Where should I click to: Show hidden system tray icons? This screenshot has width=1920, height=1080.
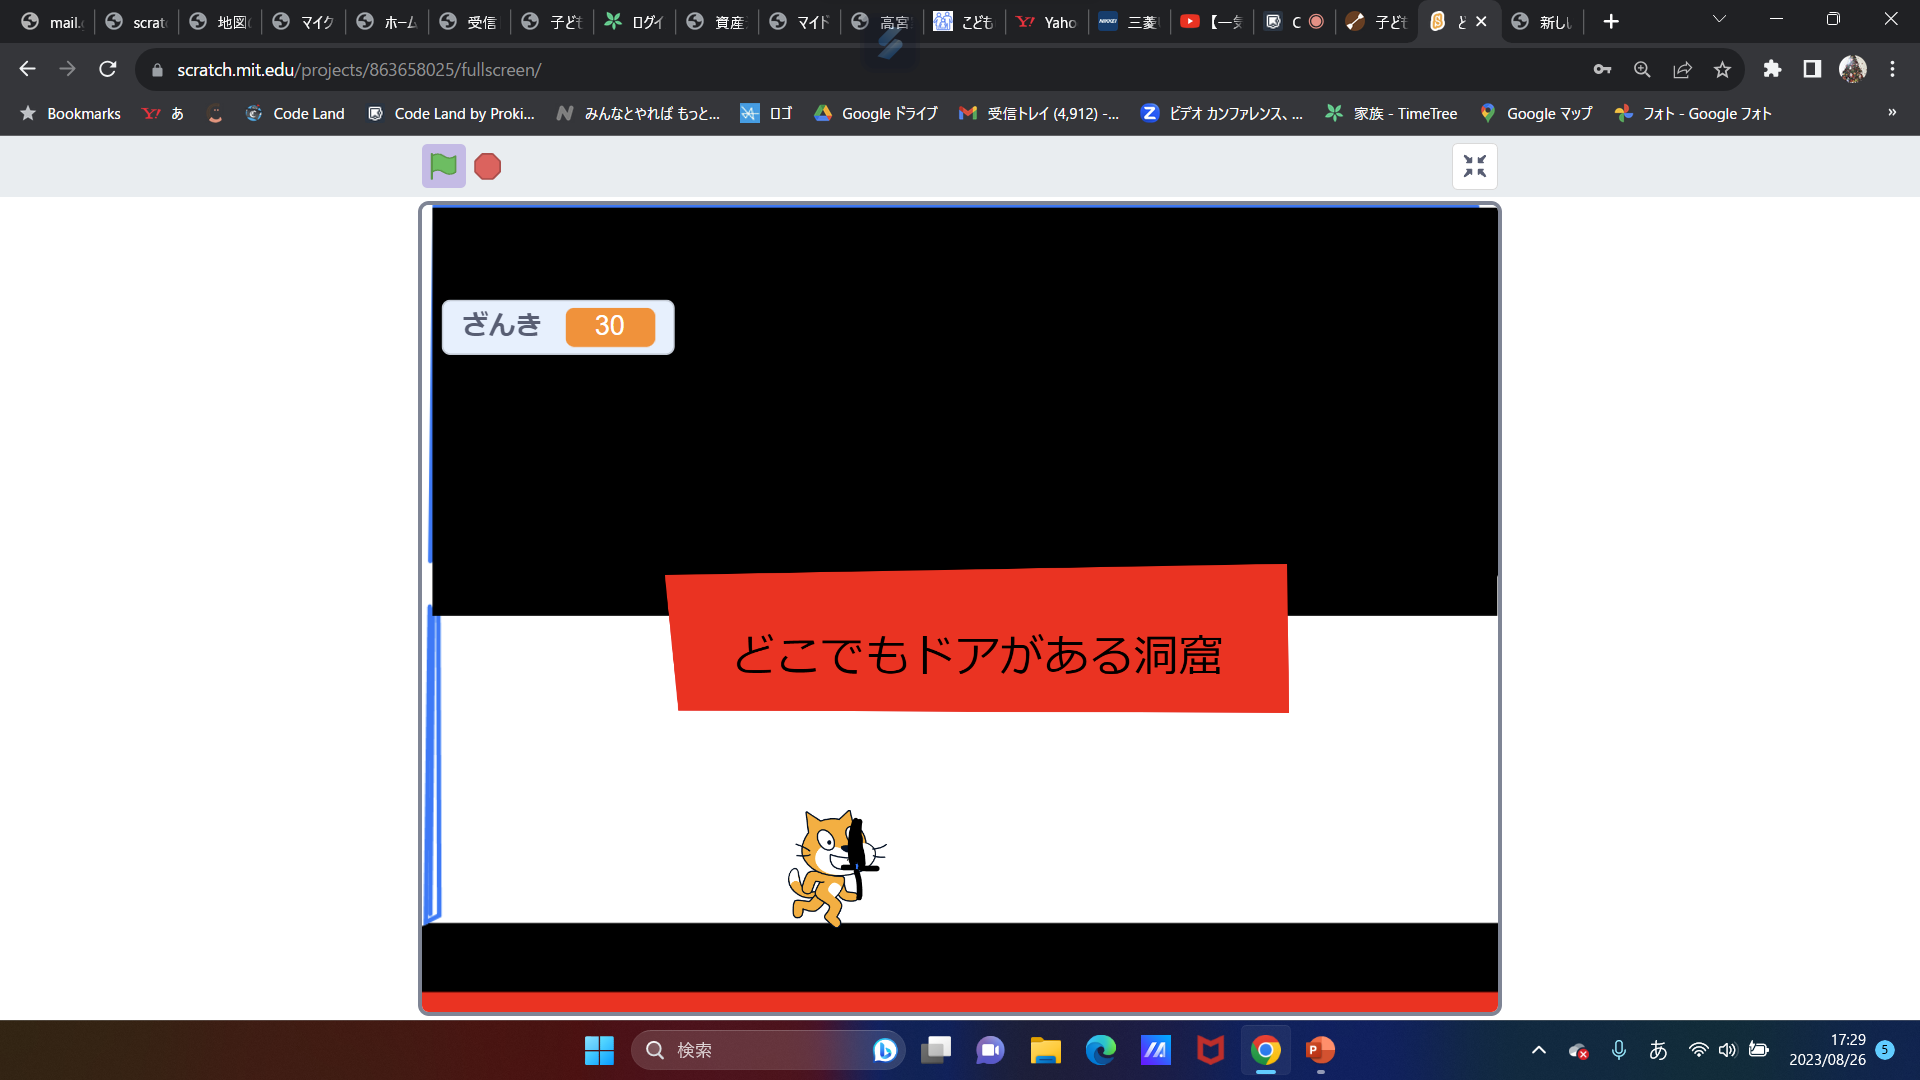pos(1538,1050)
